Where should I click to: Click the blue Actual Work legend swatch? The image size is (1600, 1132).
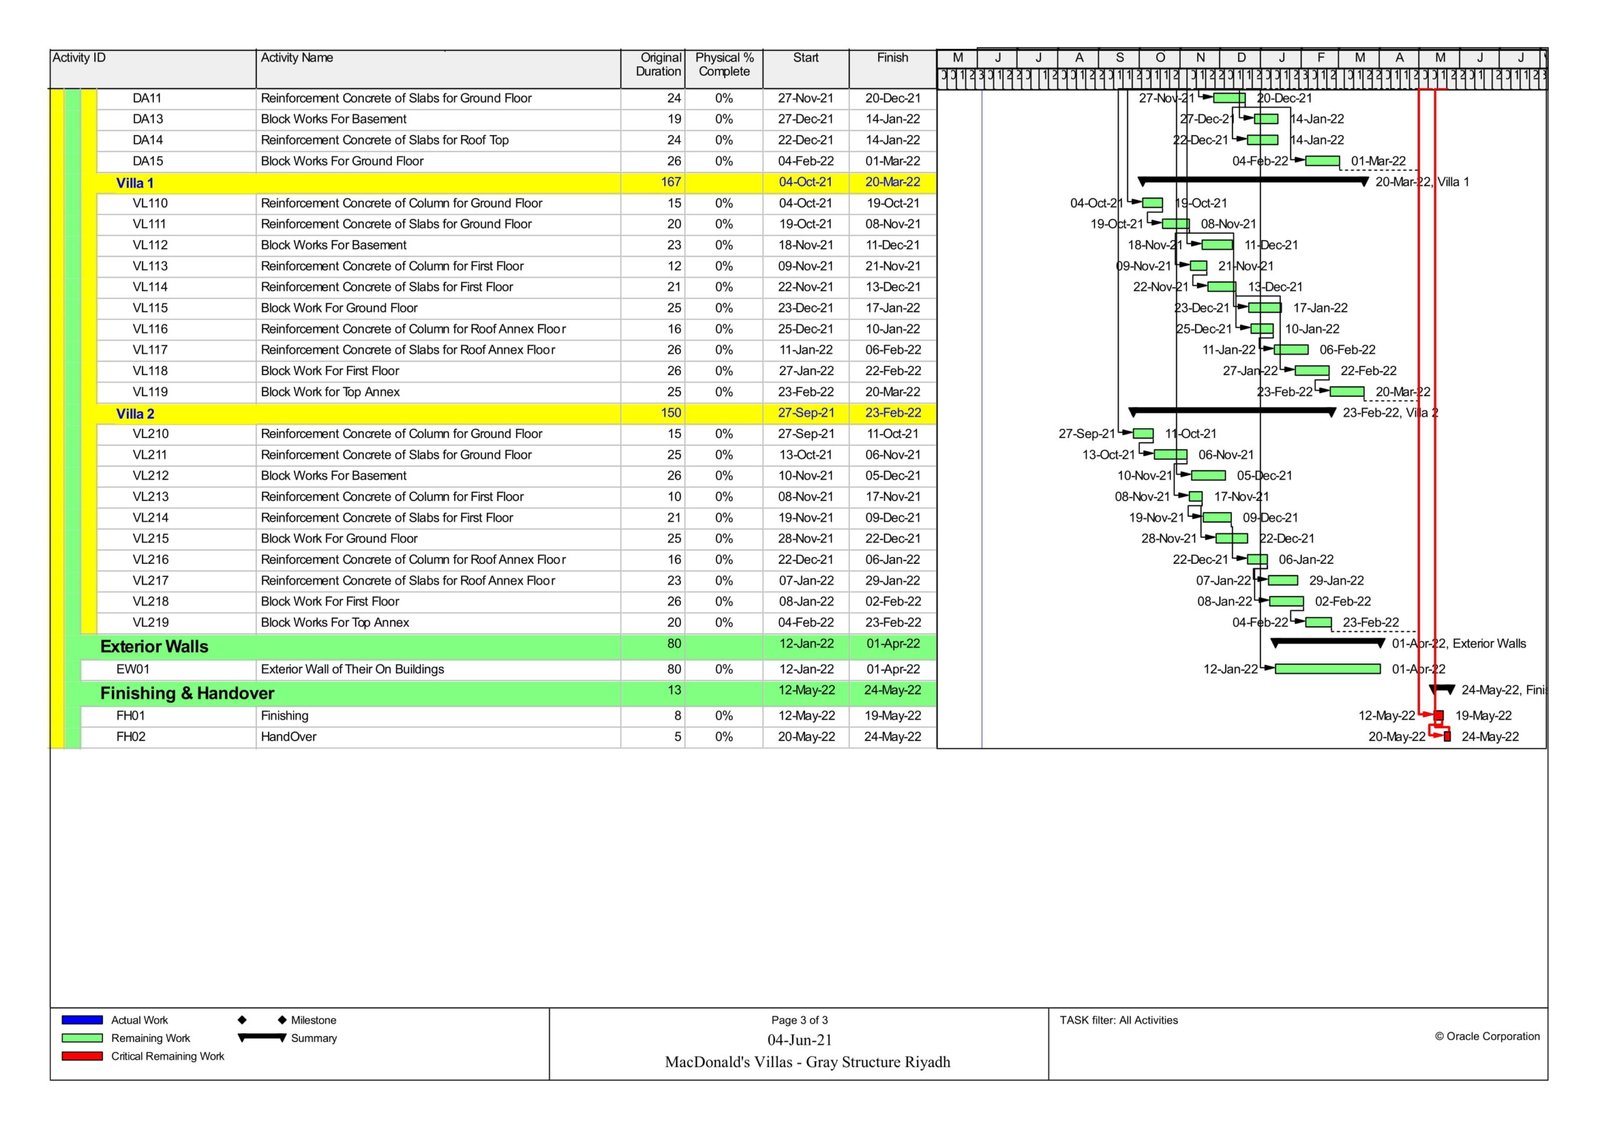click(x=82, y=1020)
